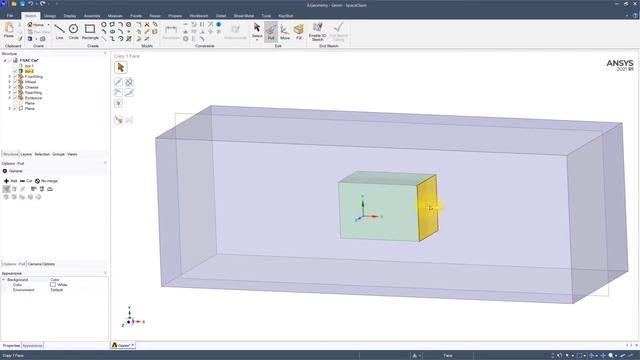Click the Add option in Pull options
The image size is (640, 360).
point(11,181)
